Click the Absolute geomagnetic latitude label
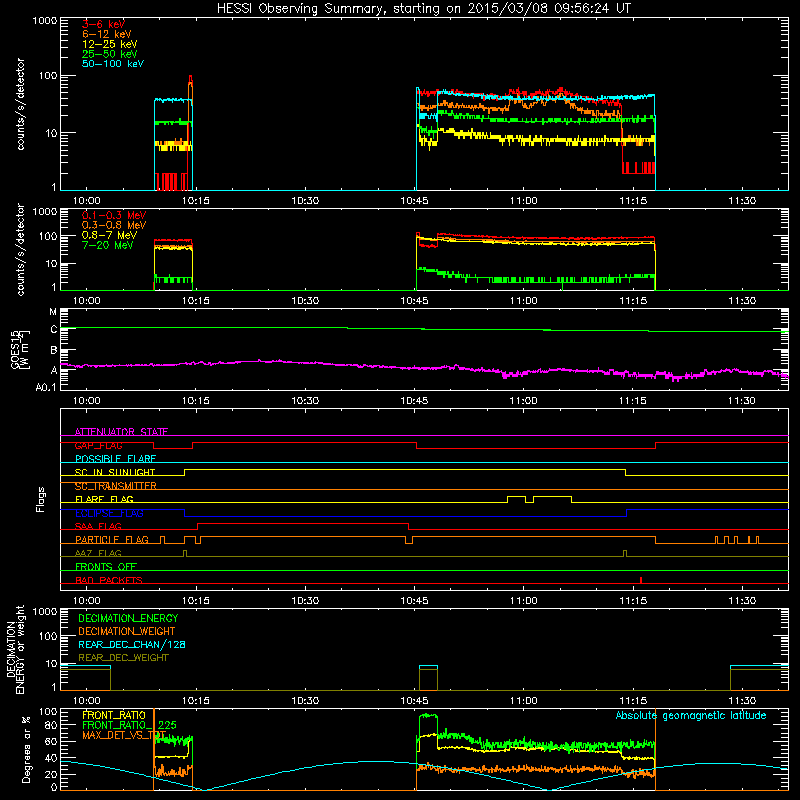This screenshot has height=800, width=800. pyautogui.click(x=691, y=715)
